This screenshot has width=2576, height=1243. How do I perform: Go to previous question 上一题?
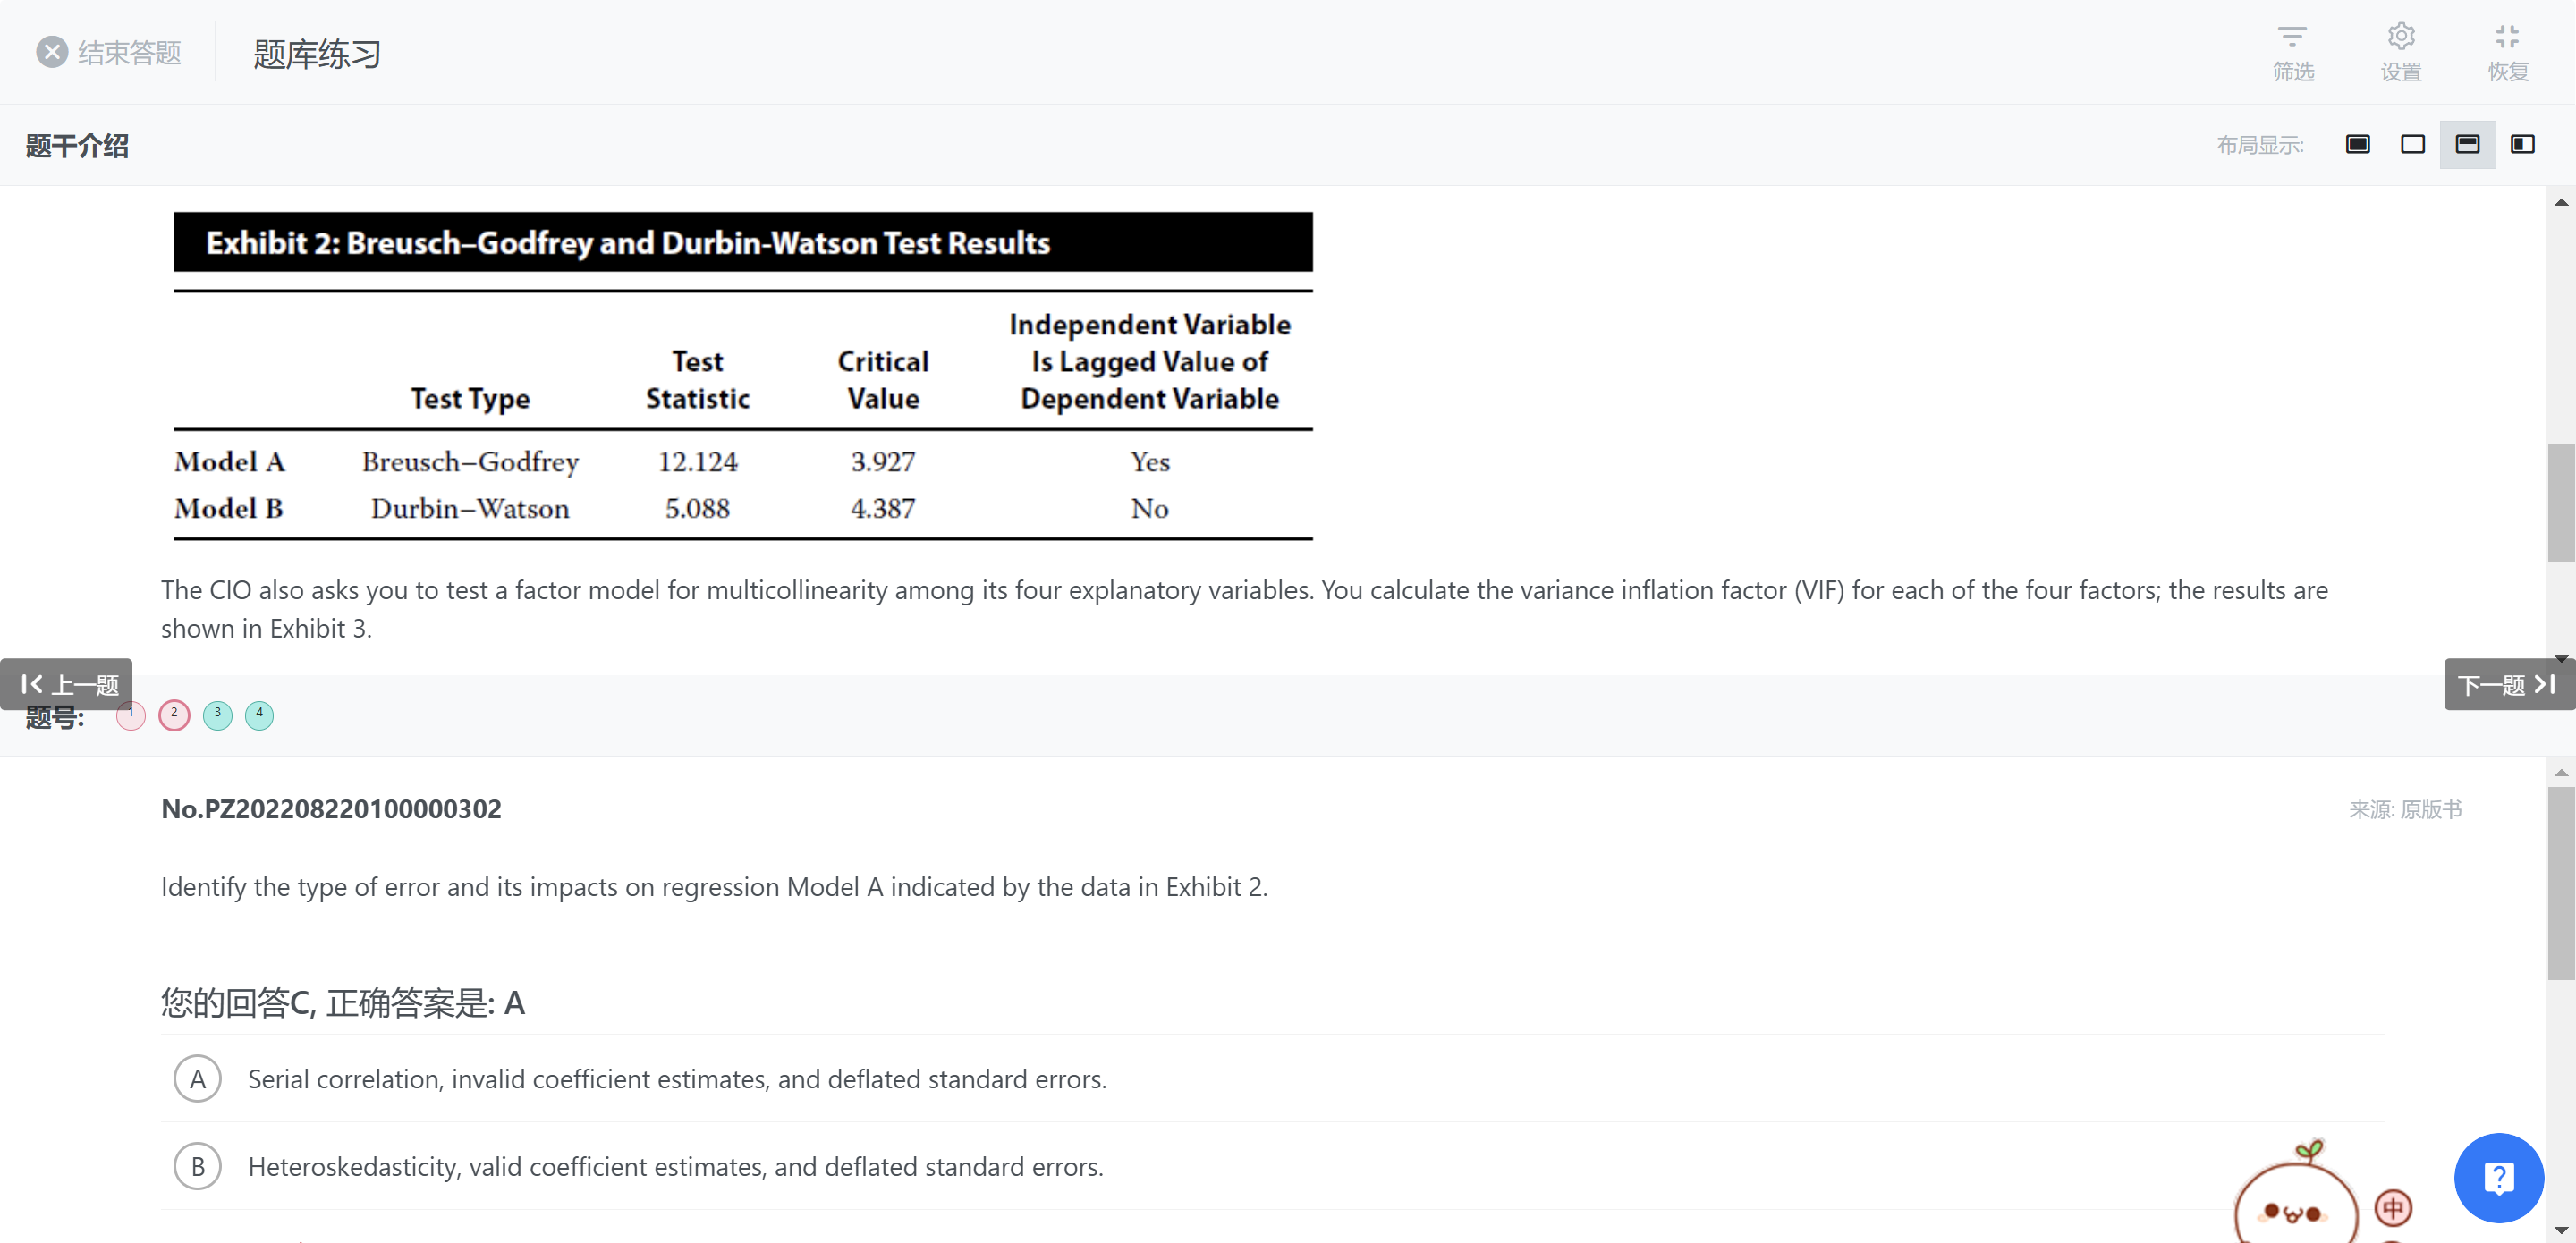coord(67,684)
